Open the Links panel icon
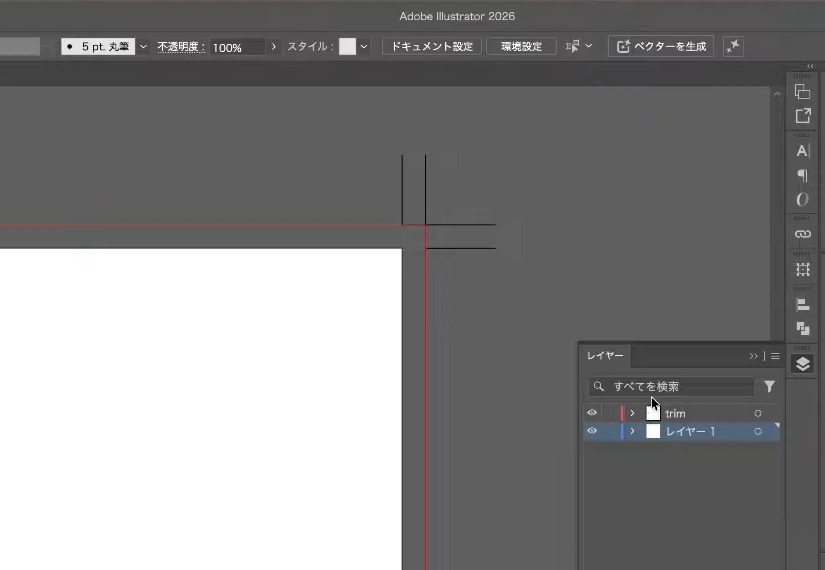 802,234
